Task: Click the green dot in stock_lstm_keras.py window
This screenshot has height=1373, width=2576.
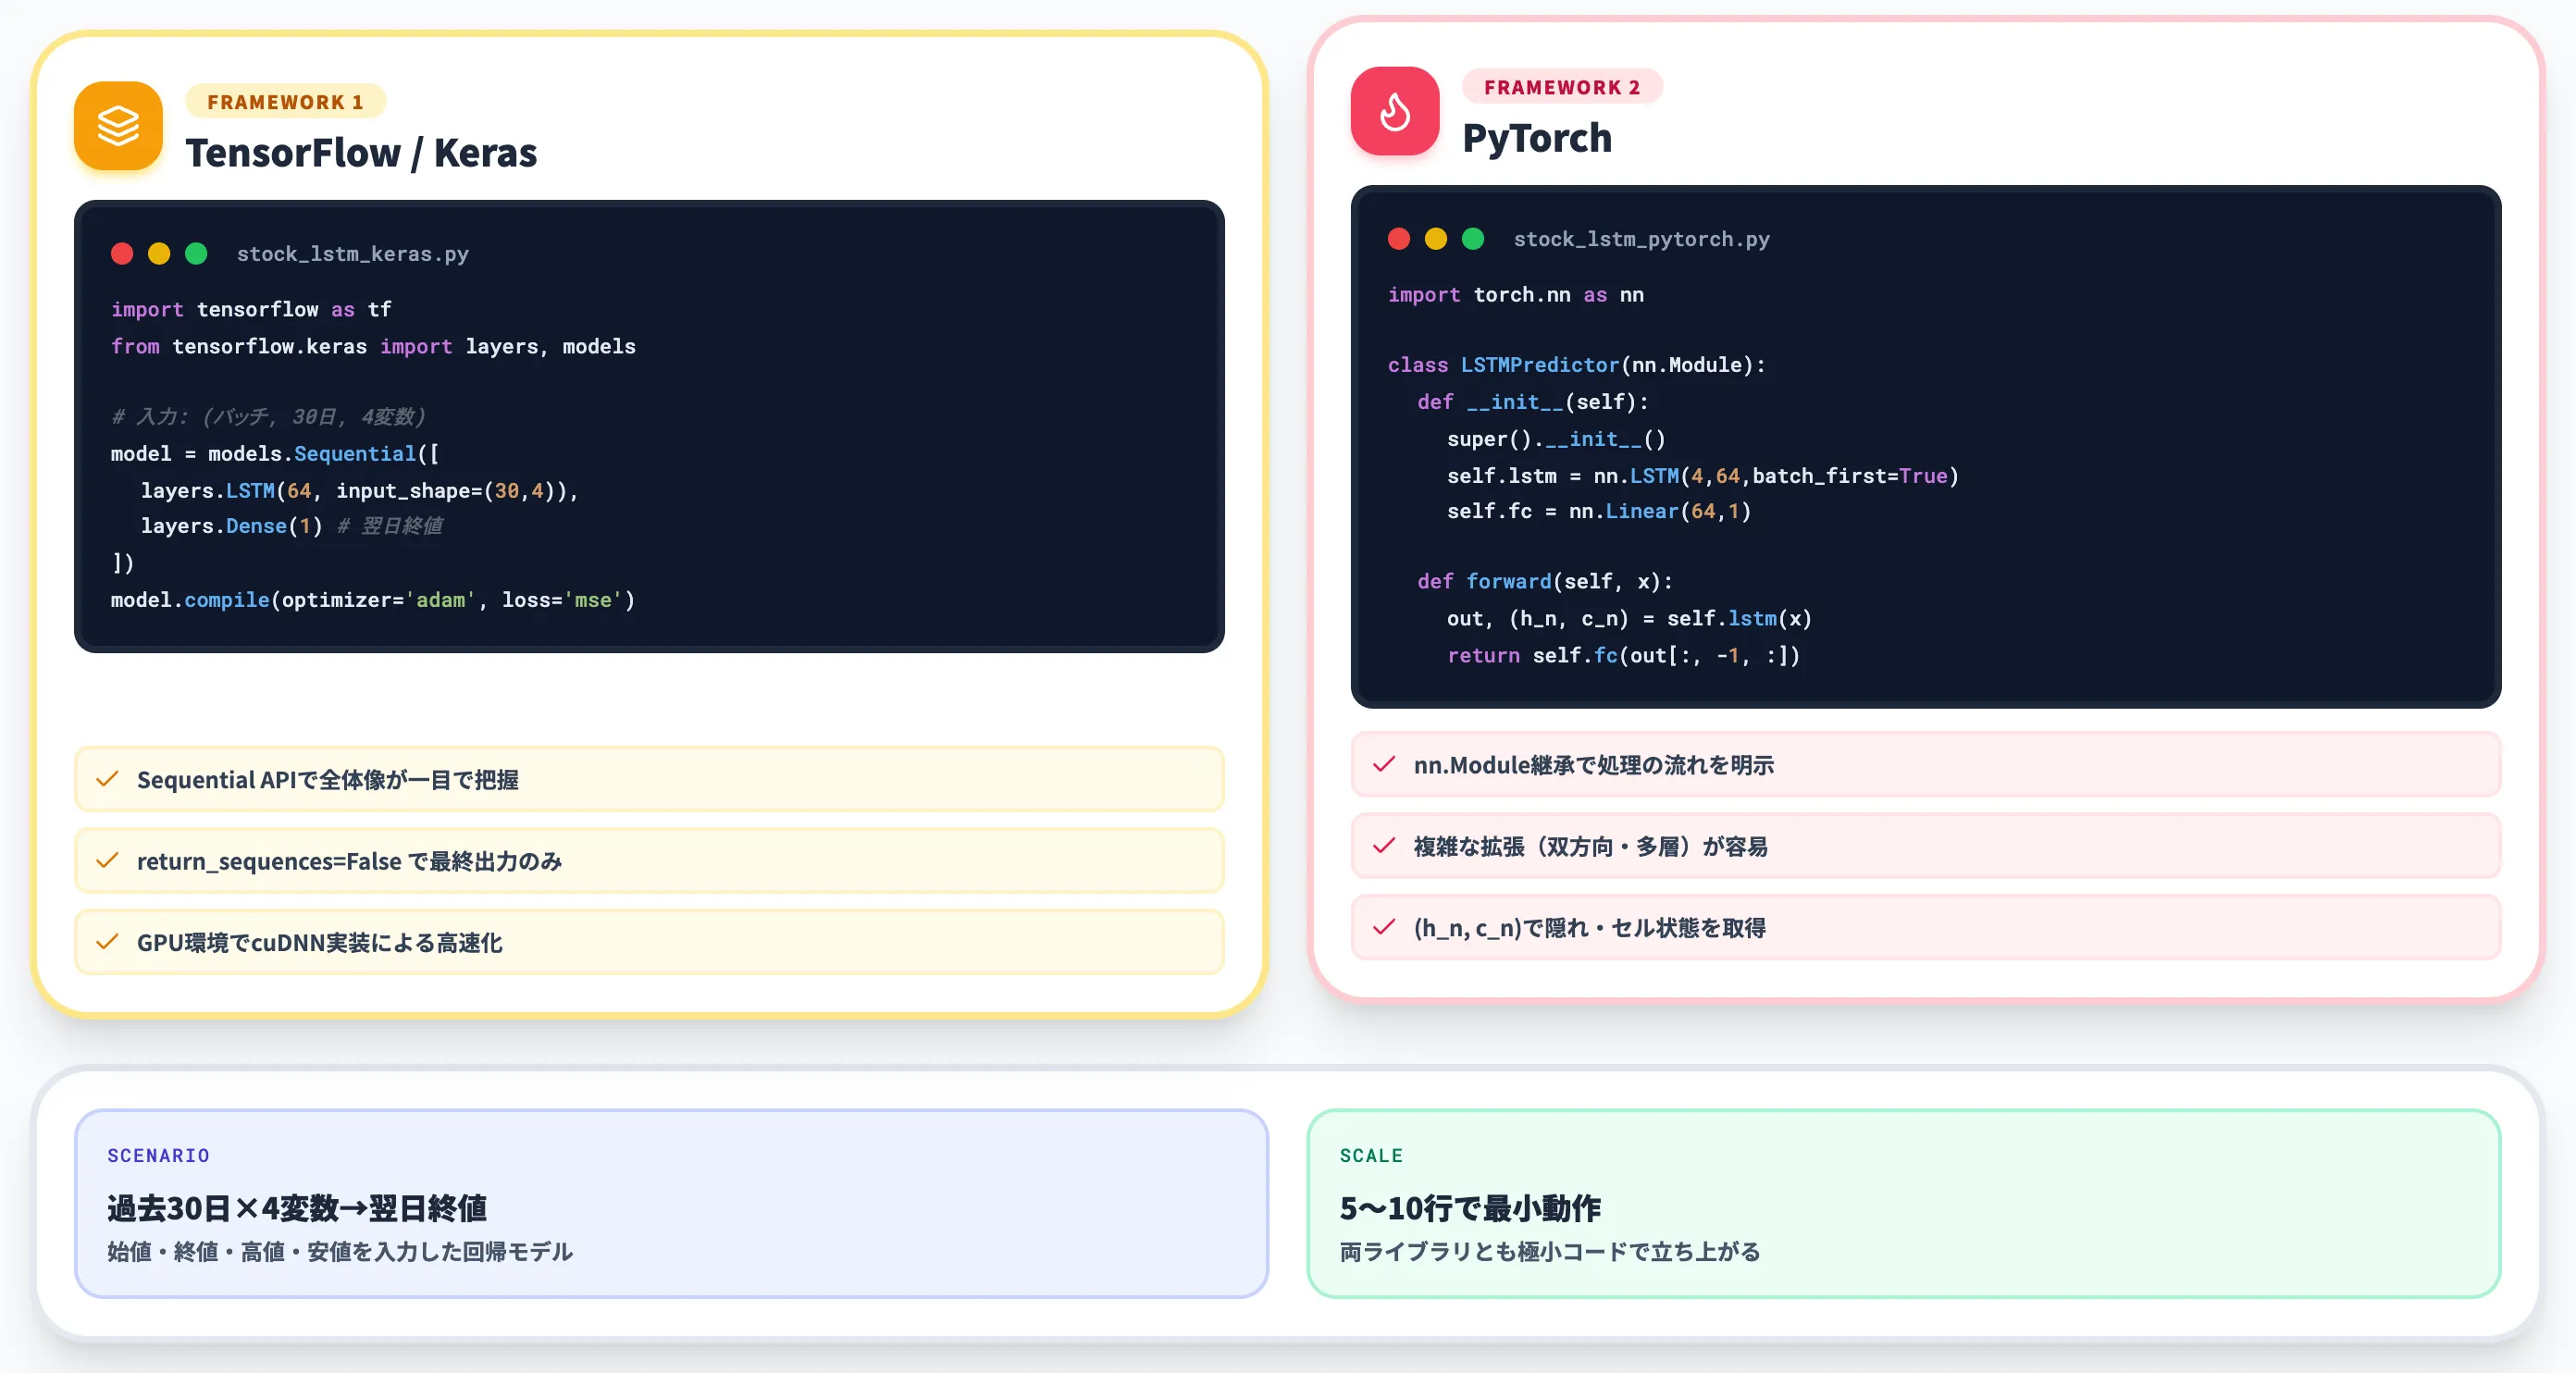Action: (x=196, y=254)
